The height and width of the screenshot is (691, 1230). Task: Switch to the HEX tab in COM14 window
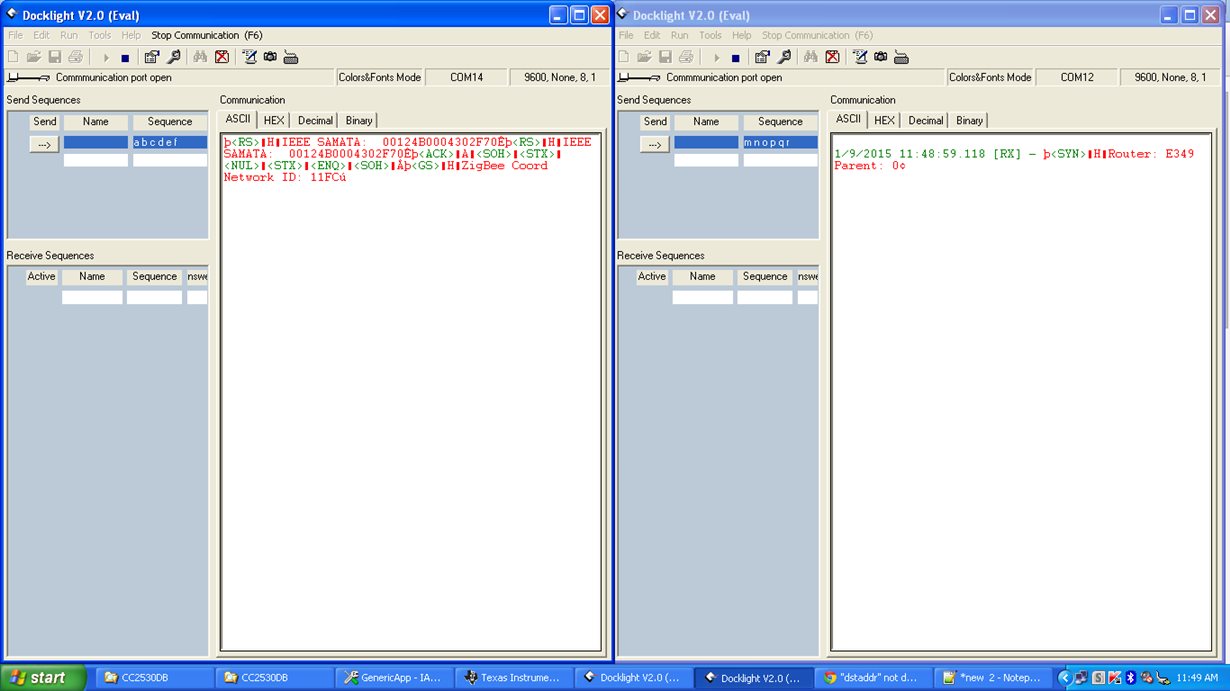274,120
